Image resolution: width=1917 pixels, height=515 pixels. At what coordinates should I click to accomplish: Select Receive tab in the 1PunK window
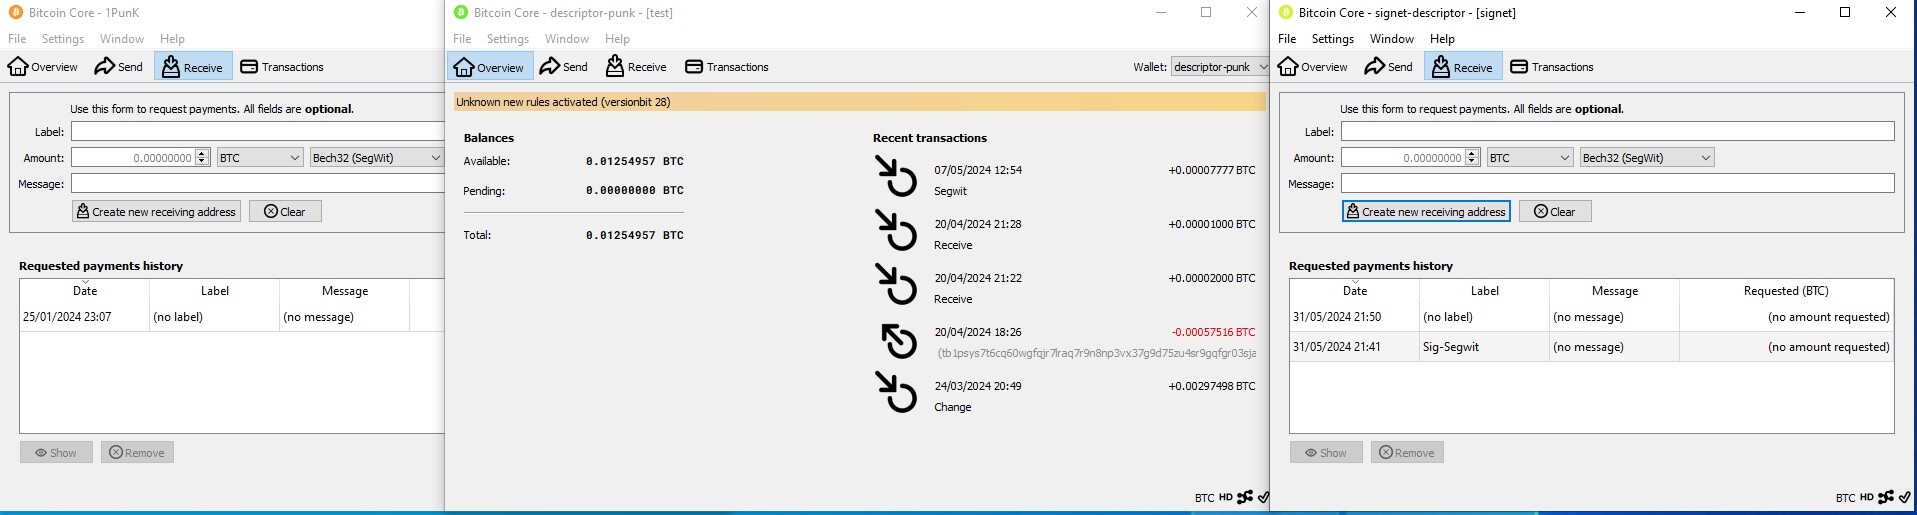pos(193,67)
